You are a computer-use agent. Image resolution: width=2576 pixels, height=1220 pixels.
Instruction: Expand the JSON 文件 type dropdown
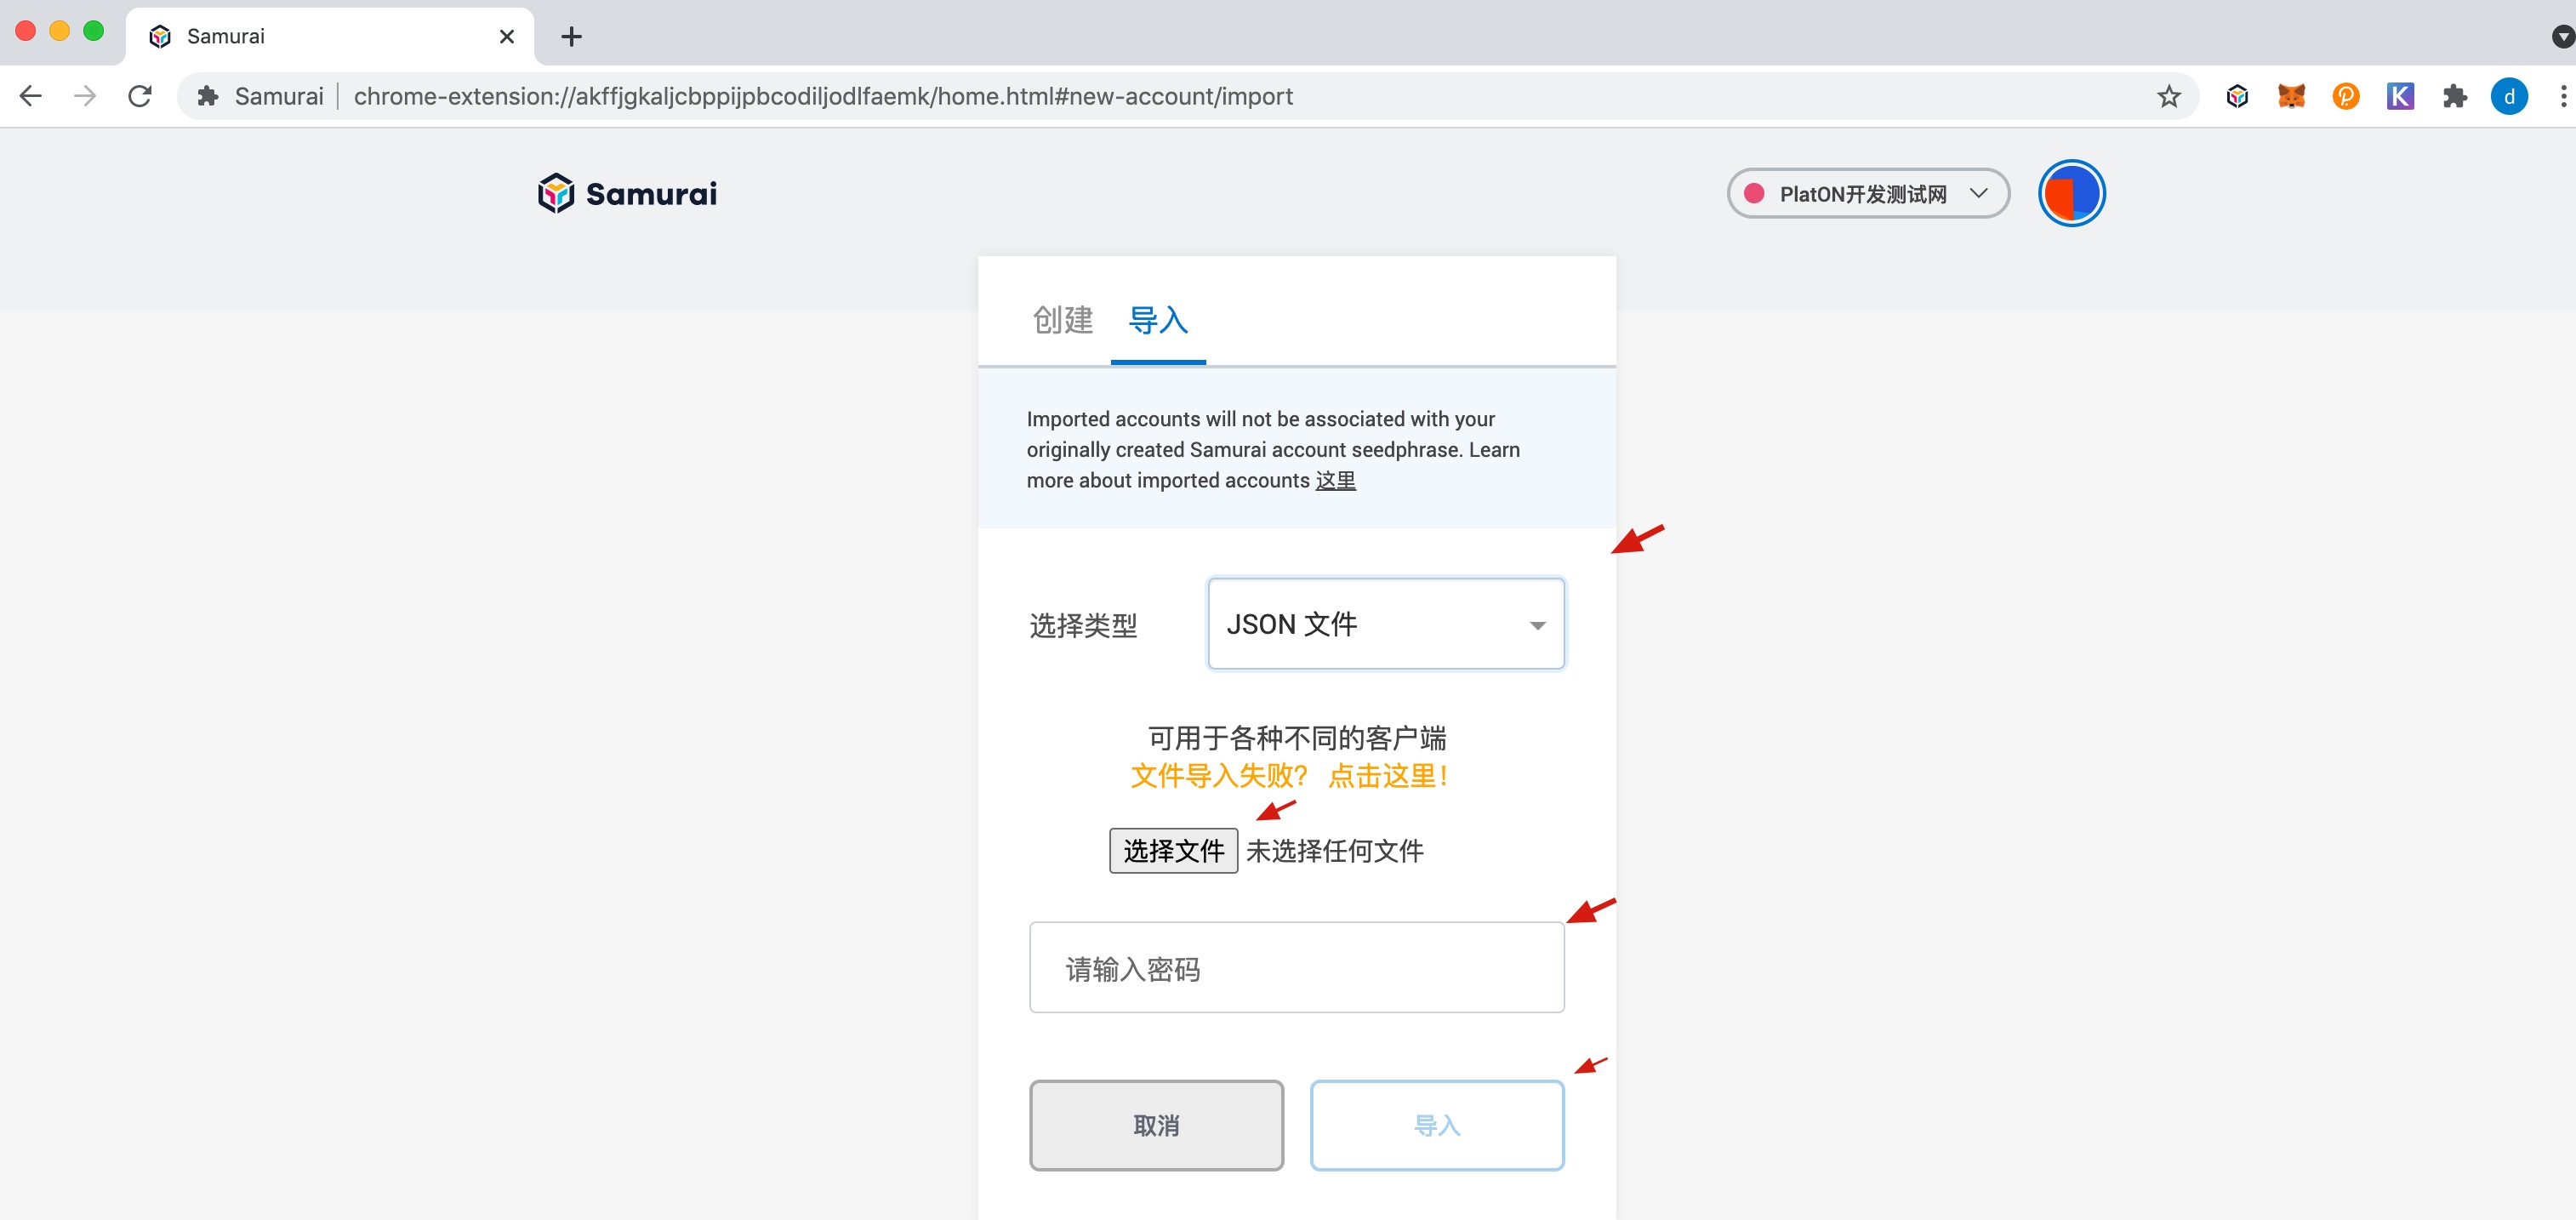(1385, 624)
